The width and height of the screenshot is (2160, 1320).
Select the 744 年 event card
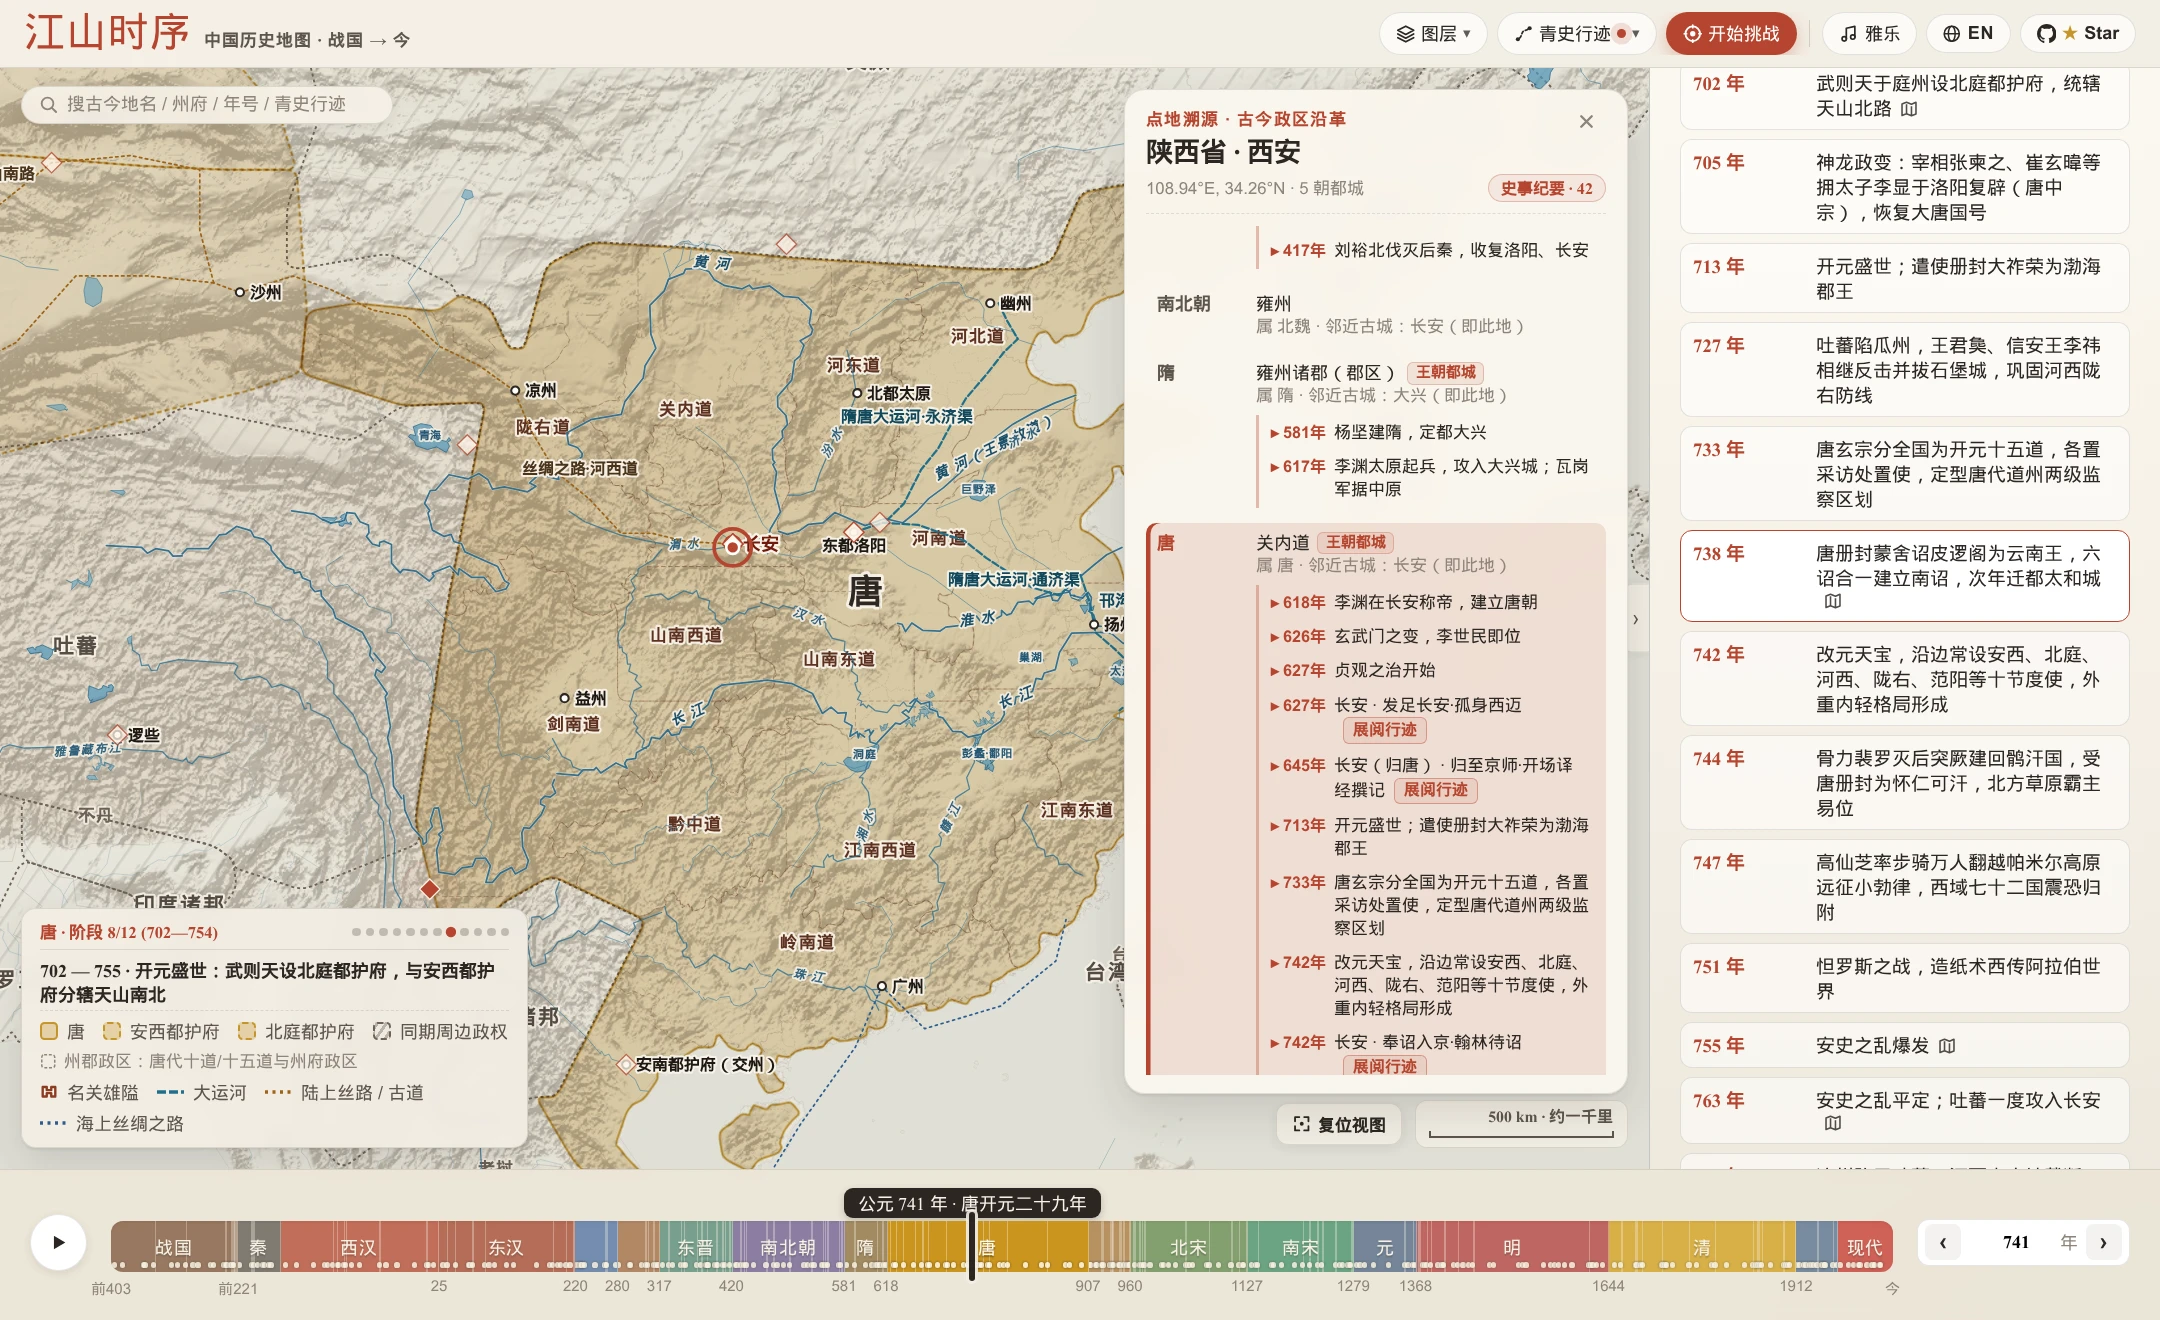(1904, 783)
